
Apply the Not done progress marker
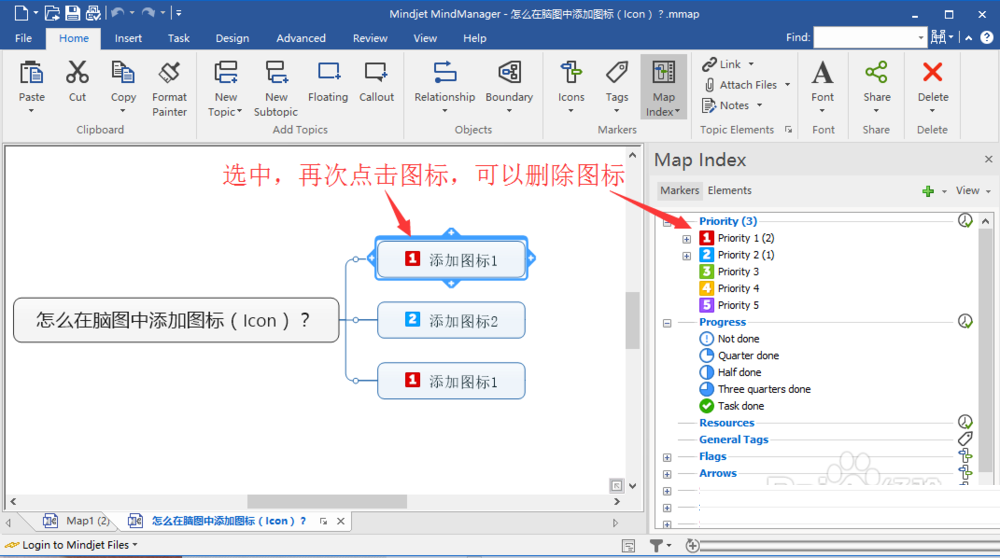[x=729, y=339]
